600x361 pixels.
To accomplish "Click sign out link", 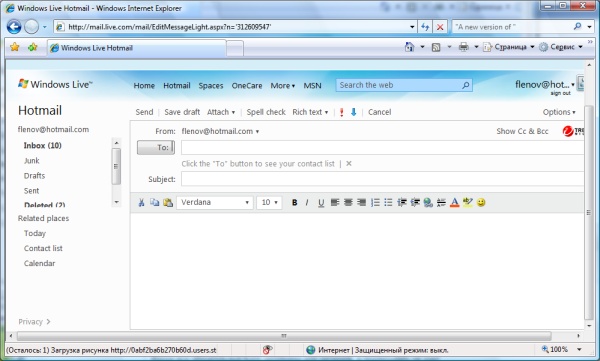I will pos(561,93).
